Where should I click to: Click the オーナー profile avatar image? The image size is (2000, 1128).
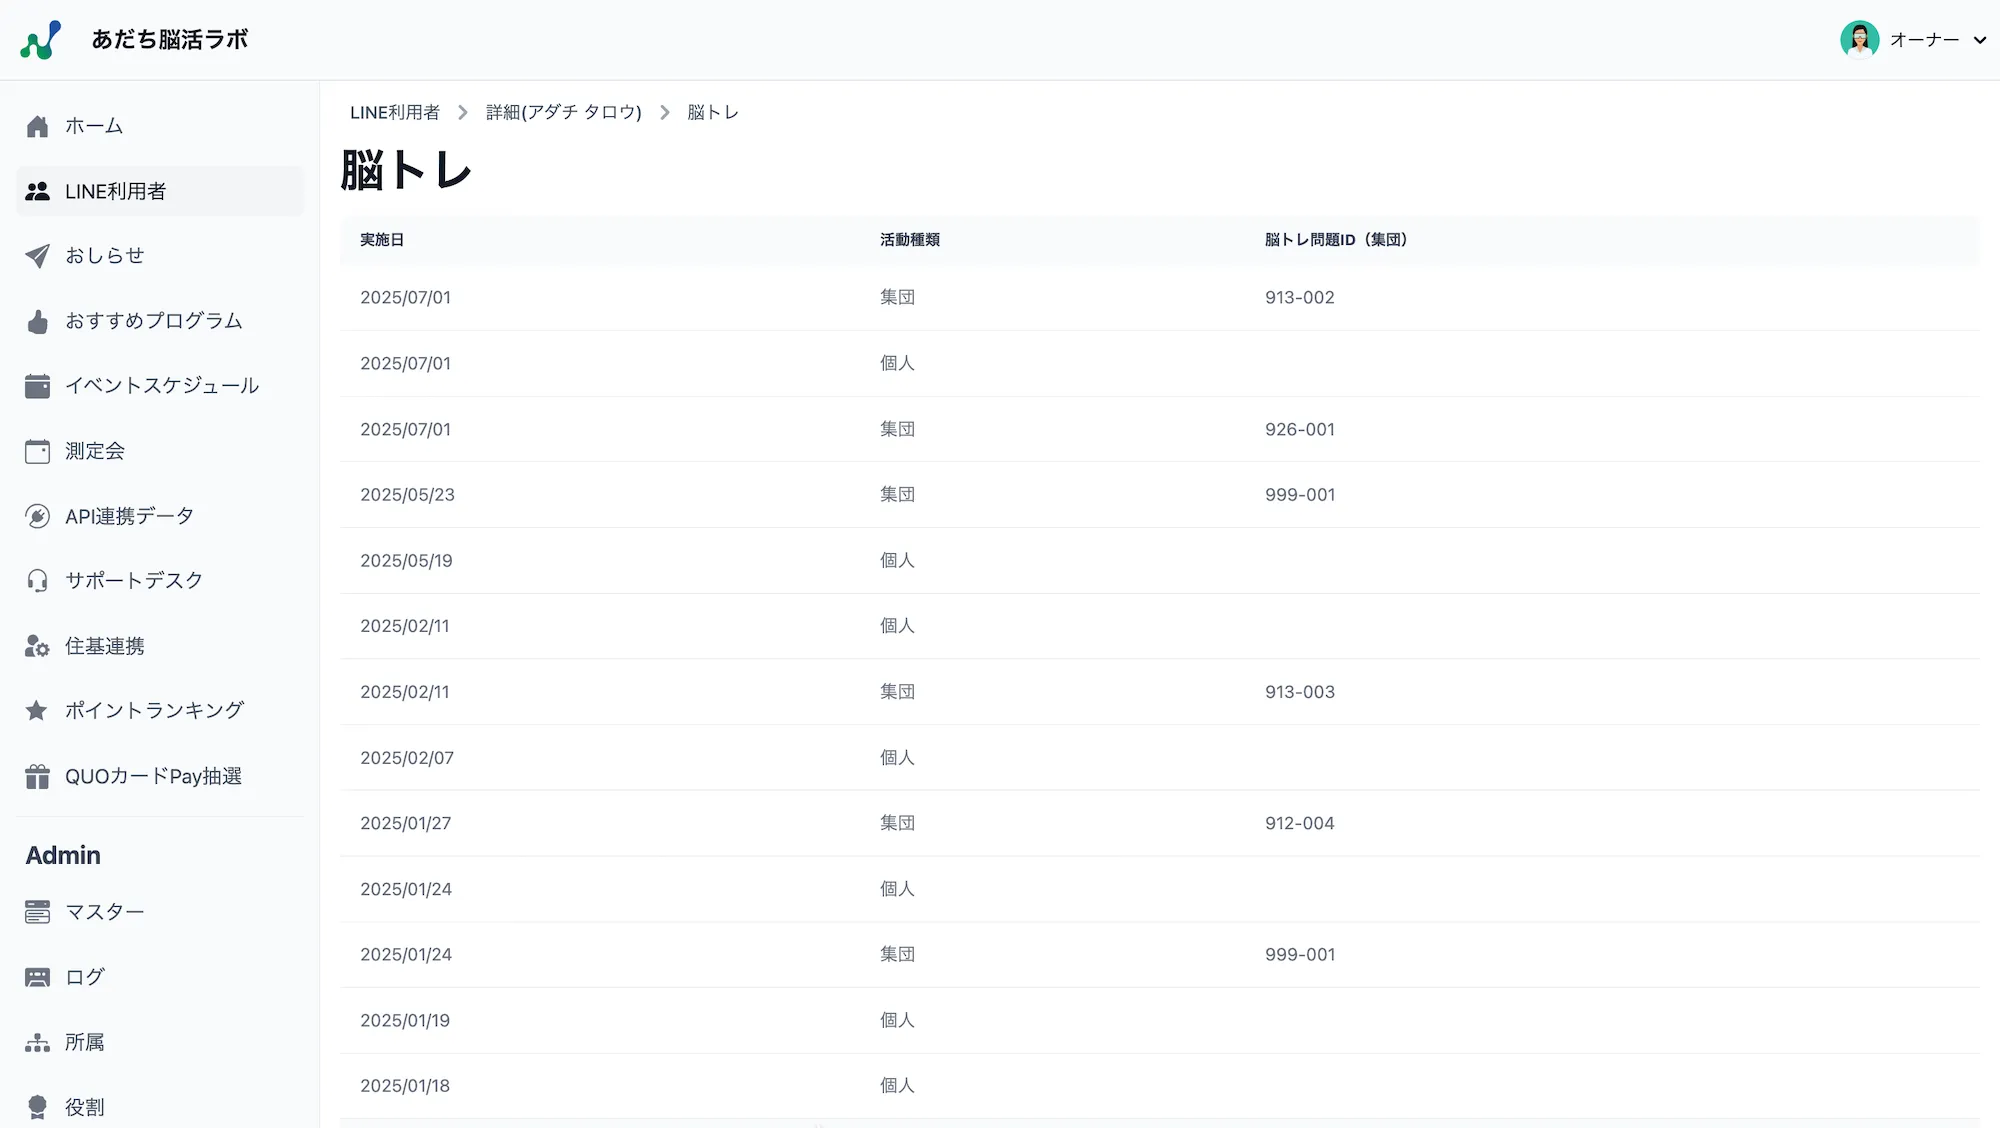point(1859,40)
